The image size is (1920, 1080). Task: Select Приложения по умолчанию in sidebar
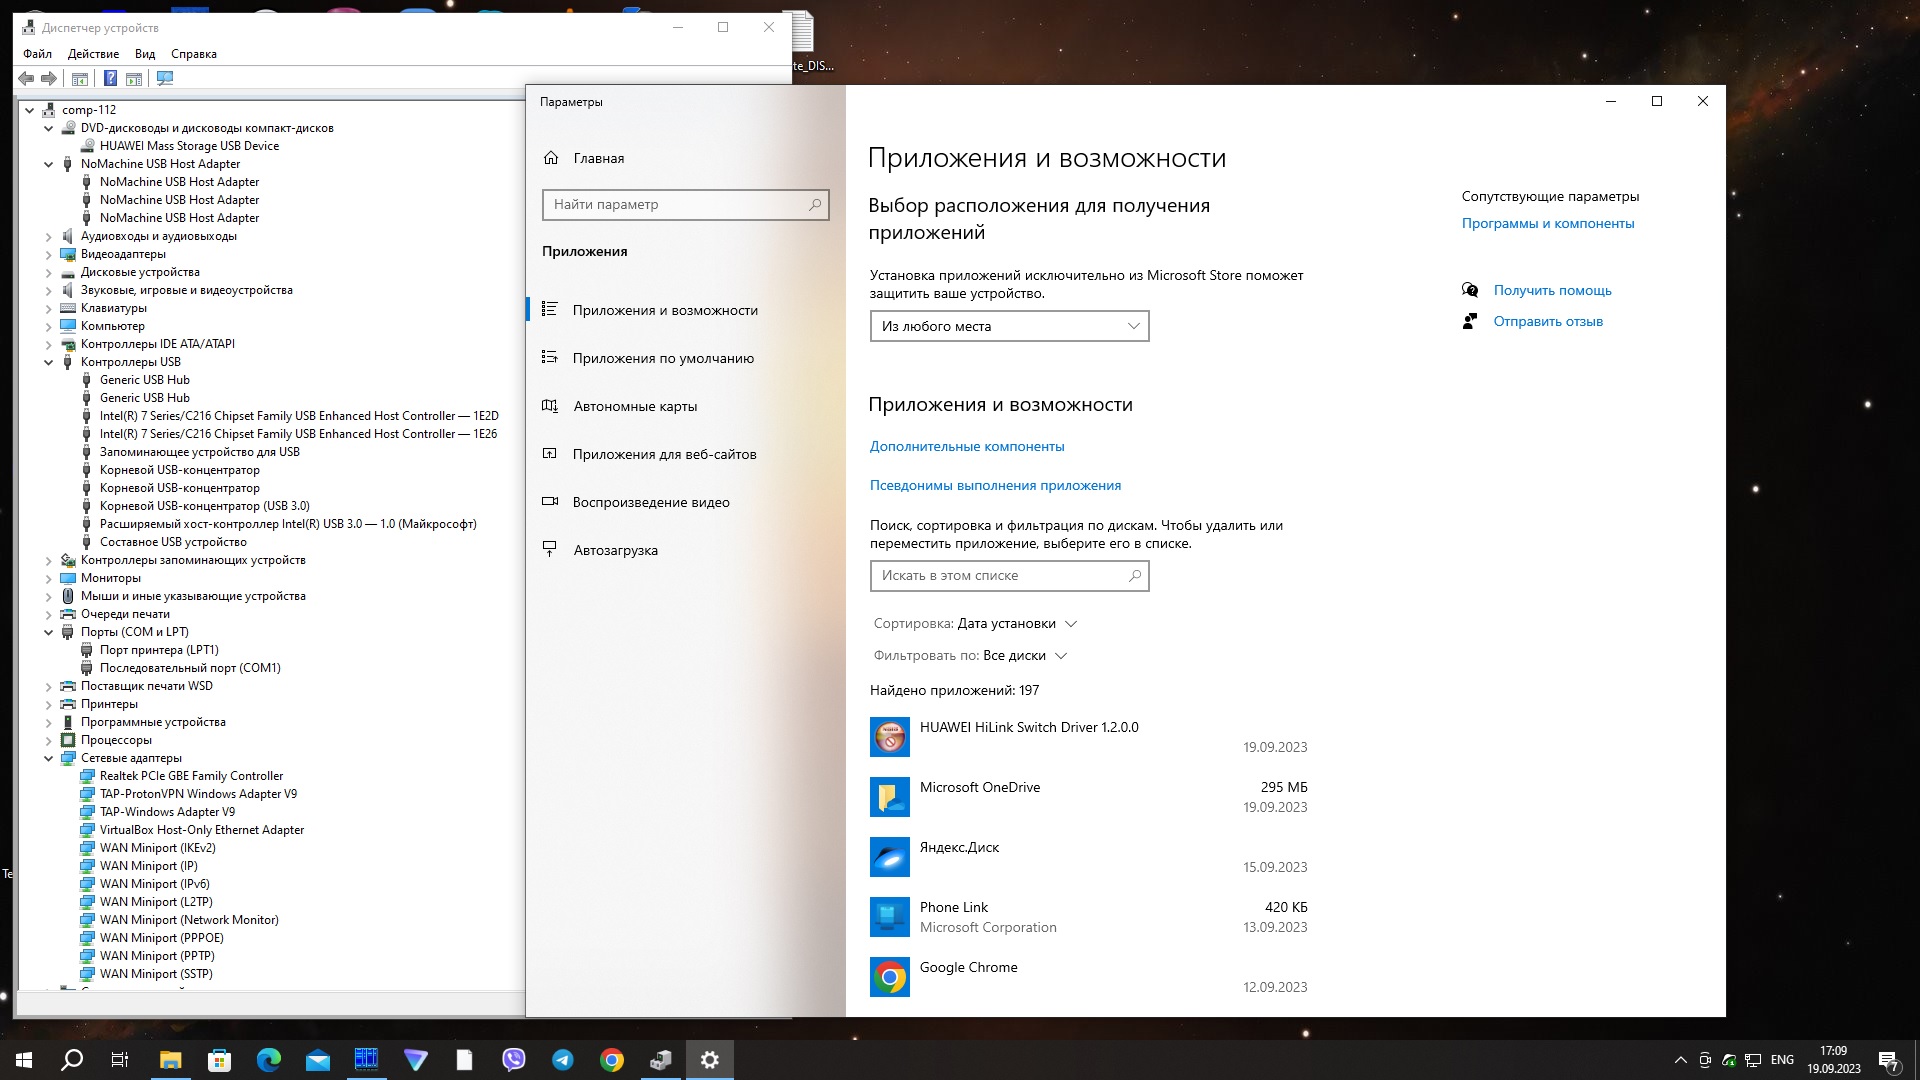tap(685, 358)
